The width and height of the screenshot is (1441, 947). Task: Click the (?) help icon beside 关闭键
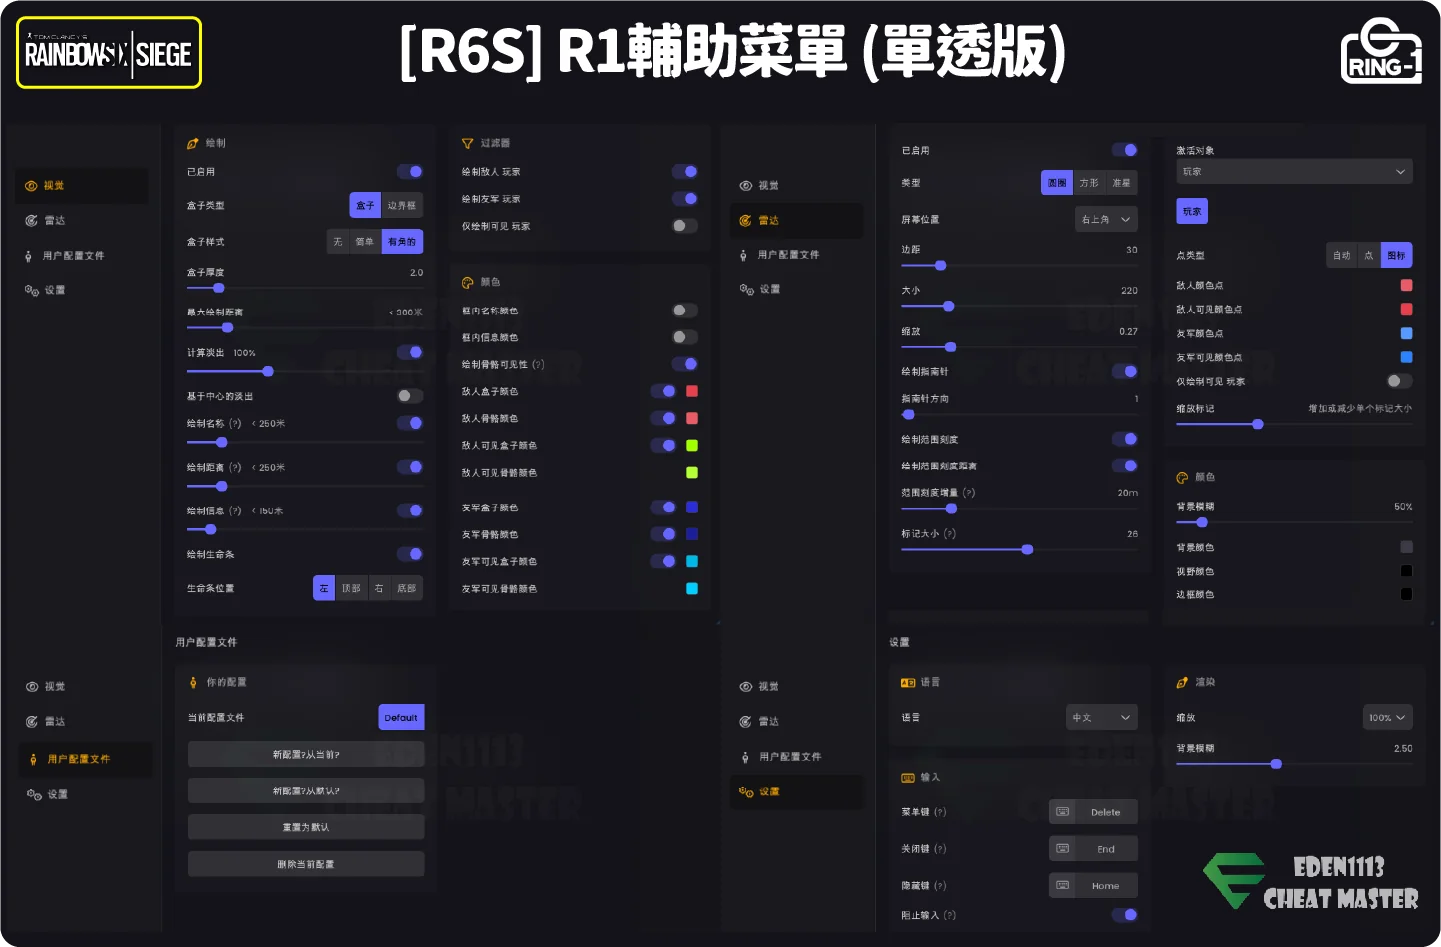click(x=940, y=849)
